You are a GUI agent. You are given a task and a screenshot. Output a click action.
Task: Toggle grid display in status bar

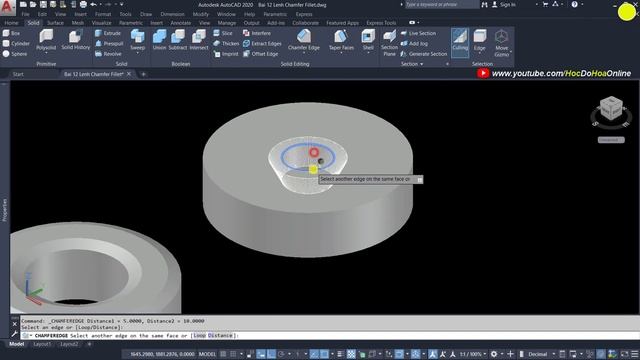tap(223, 354)
